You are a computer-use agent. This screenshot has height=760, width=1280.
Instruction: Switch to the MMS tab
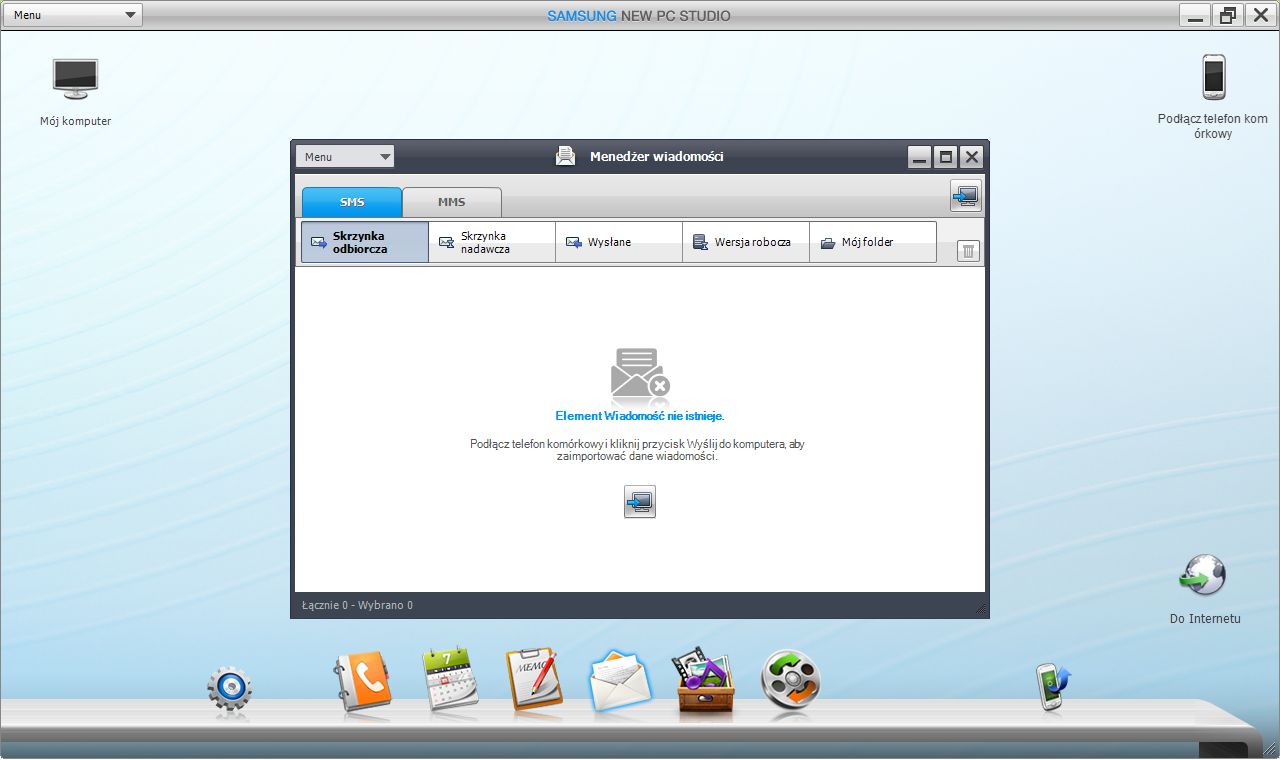[452, 202]
